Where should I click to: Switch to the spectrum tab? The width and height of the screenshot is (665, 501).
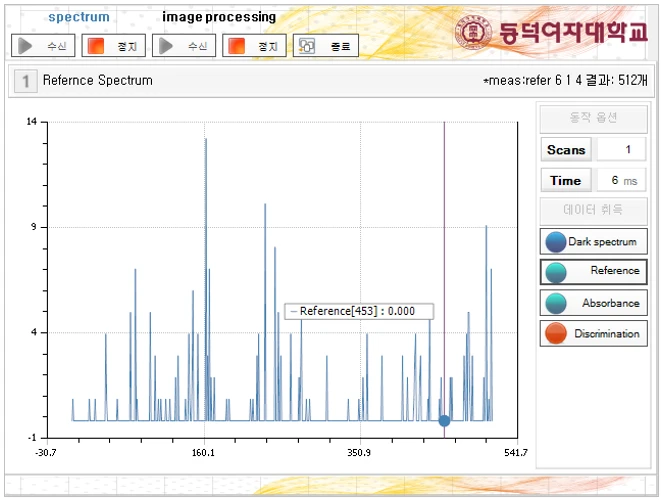[79, 17]
